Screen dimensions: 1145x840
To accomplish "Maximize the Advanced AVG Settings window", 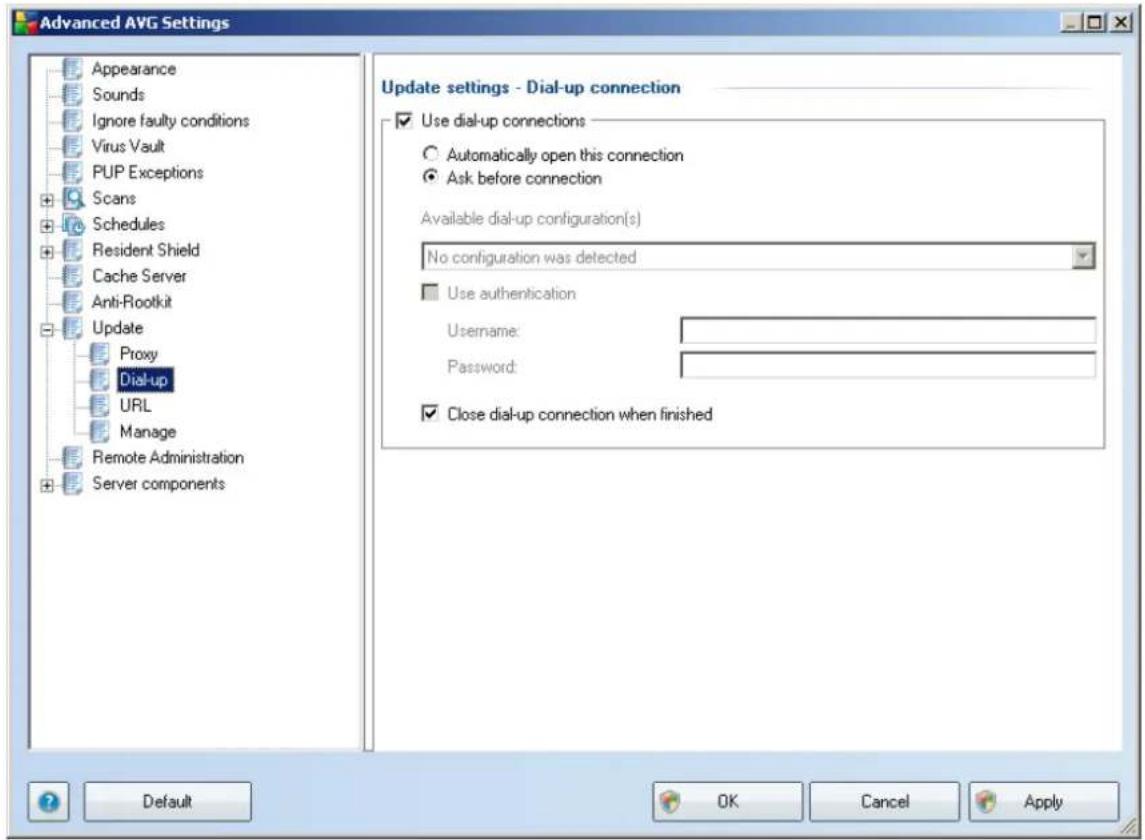I will [1095, 23].
